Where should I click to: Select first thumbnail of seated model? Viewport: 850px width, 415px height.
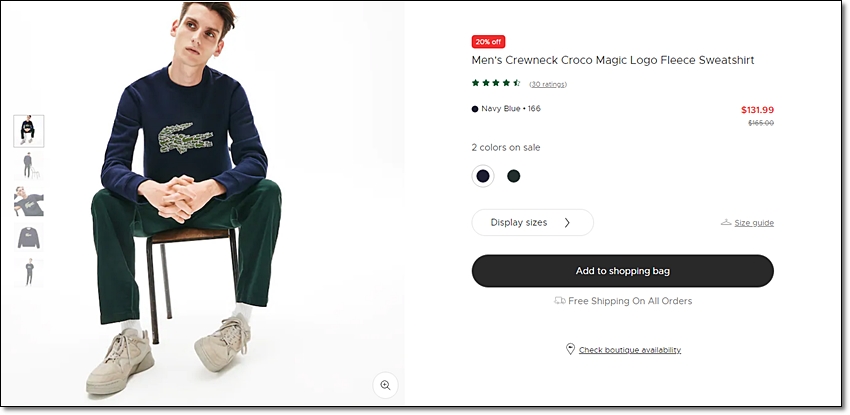(29, 131)
